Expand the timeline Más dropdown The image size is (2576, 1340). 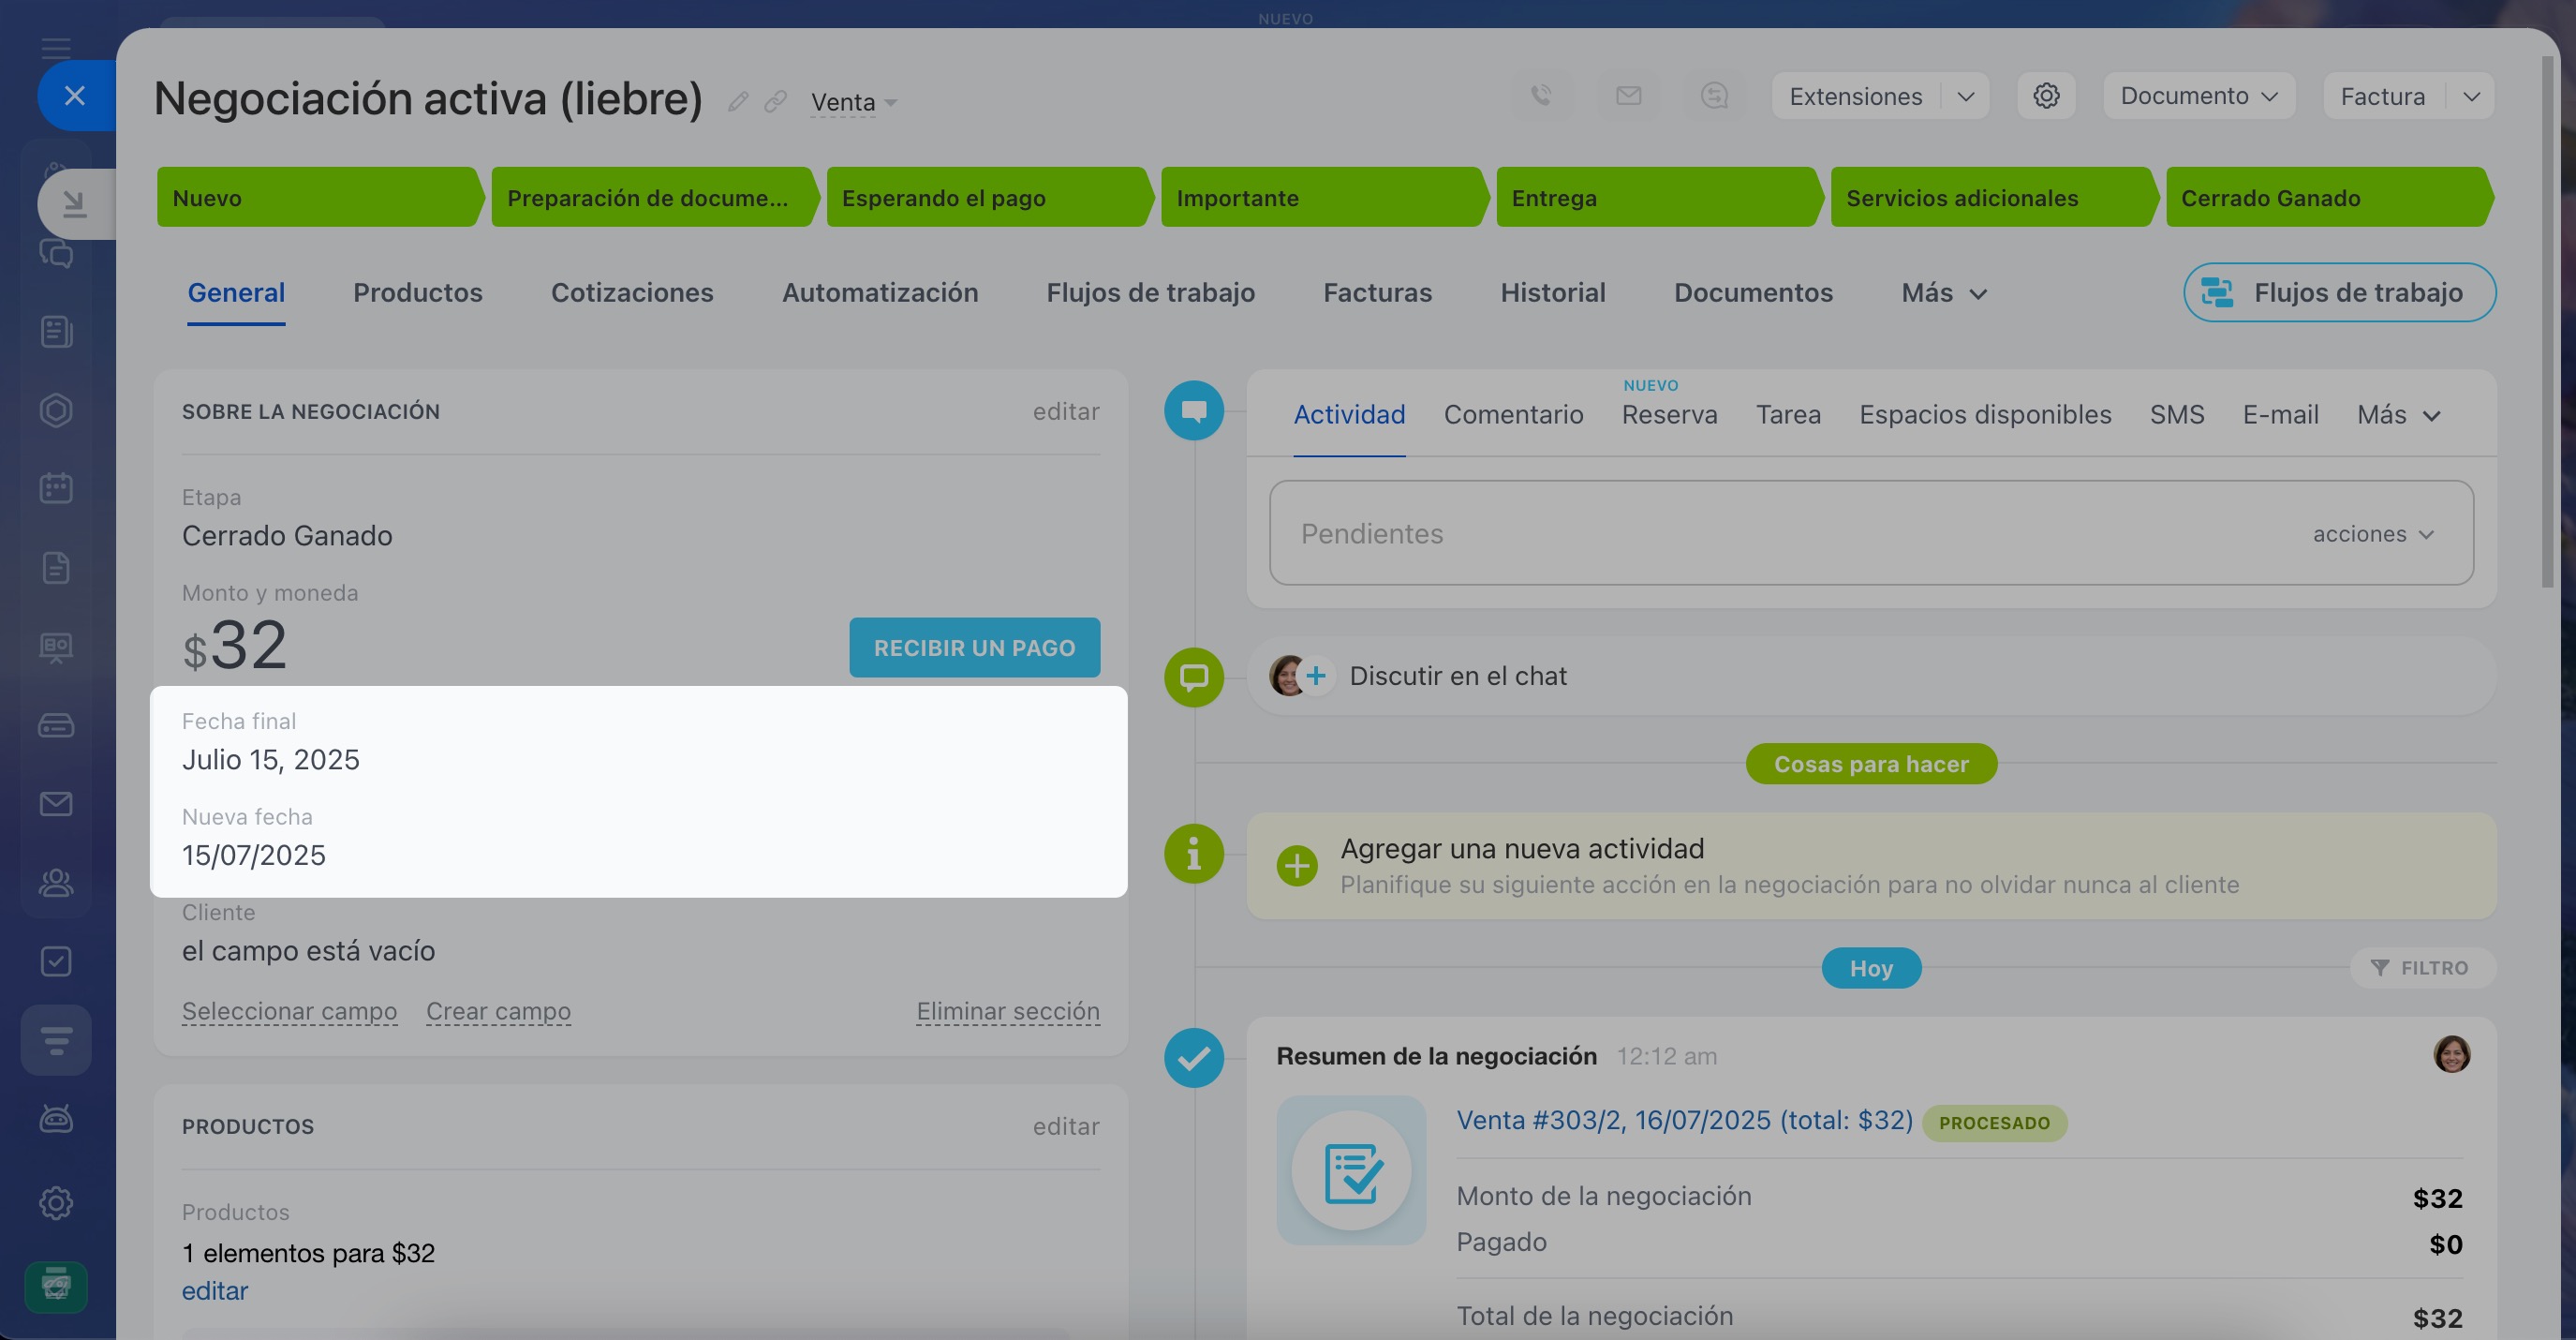[x=2399, y=415]
